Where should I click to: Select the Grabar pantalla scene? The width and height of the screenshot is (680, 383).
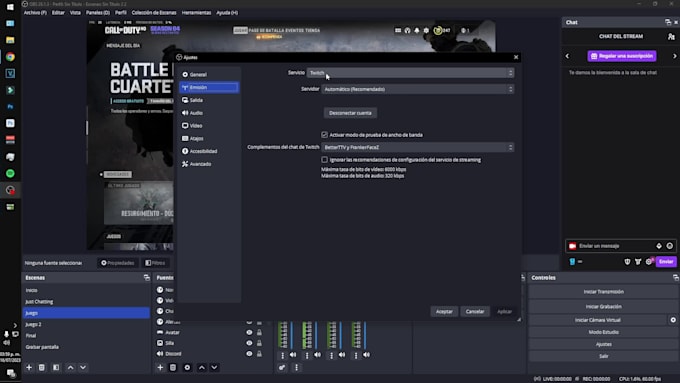[86, 347]
